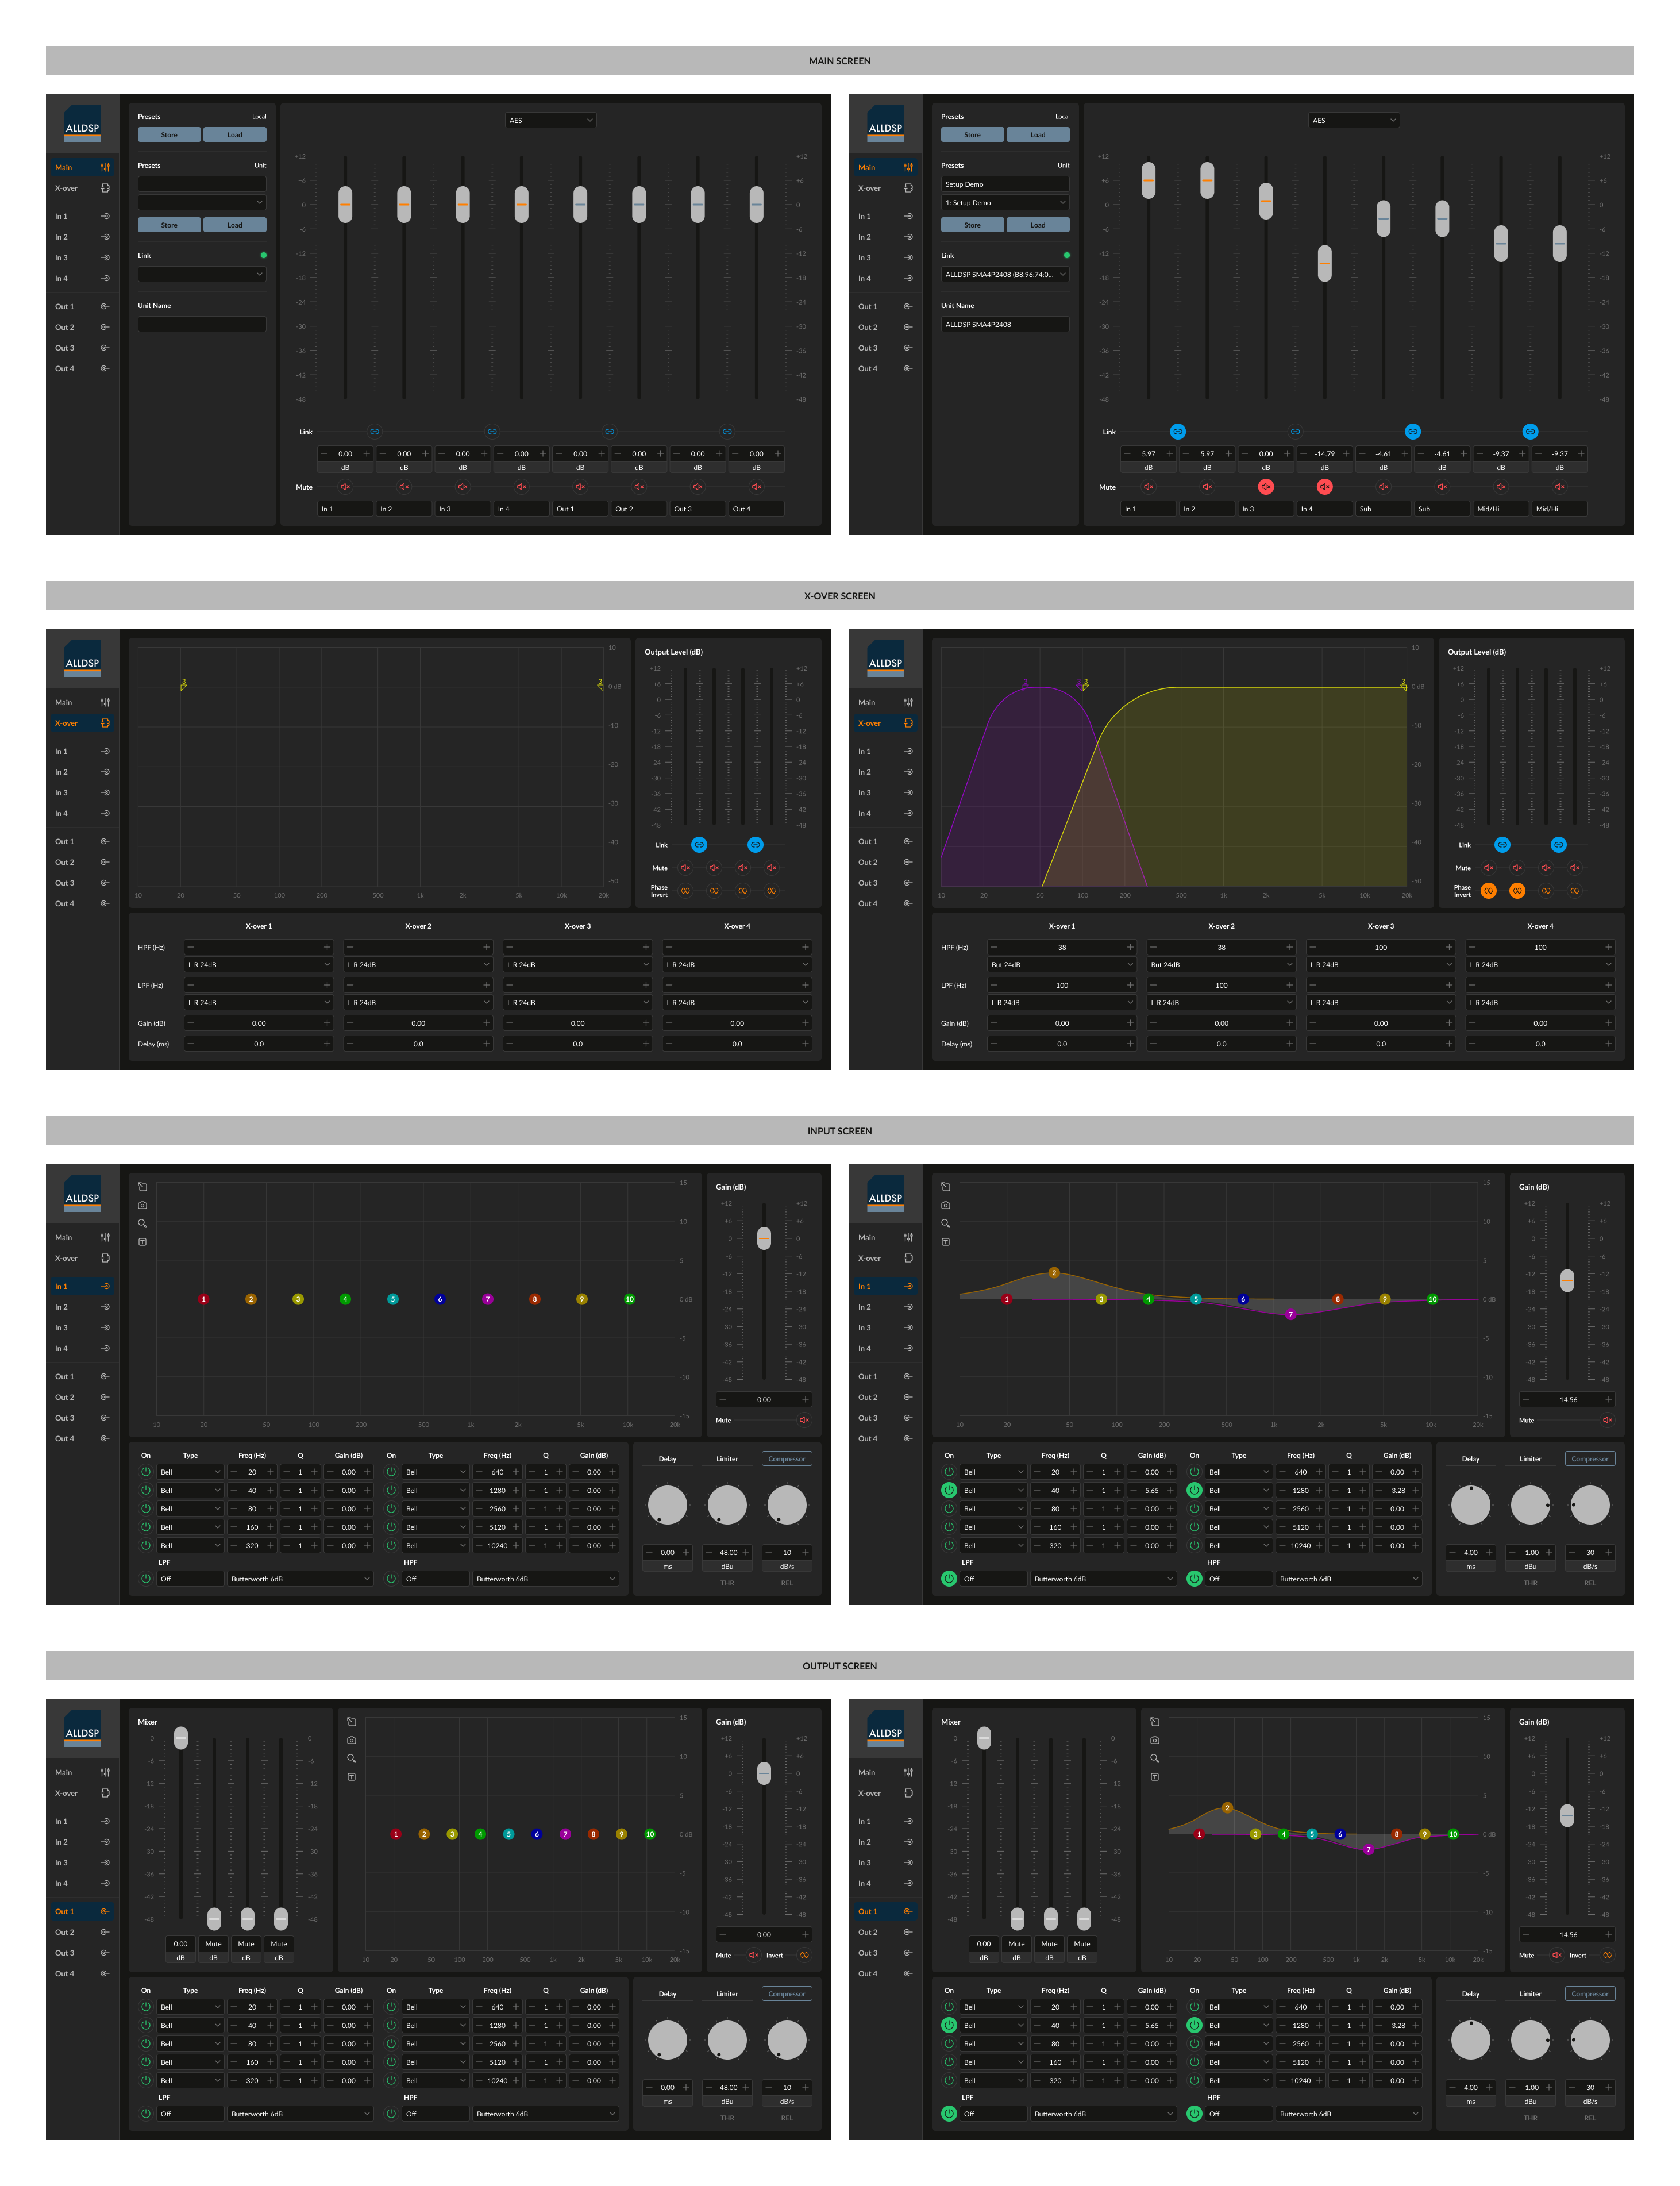Link the 0.00 and -14.79 dB channels
The image size is (1680, 2186).
point(1295,432)
